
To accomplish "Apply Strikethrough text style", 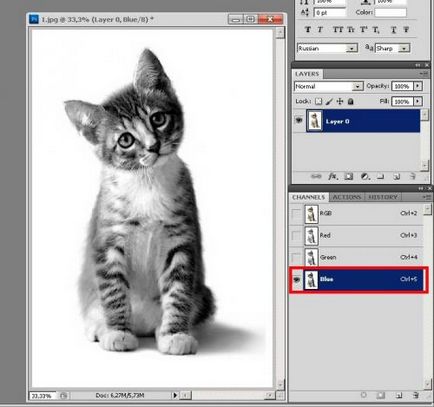I will point(406,30).
